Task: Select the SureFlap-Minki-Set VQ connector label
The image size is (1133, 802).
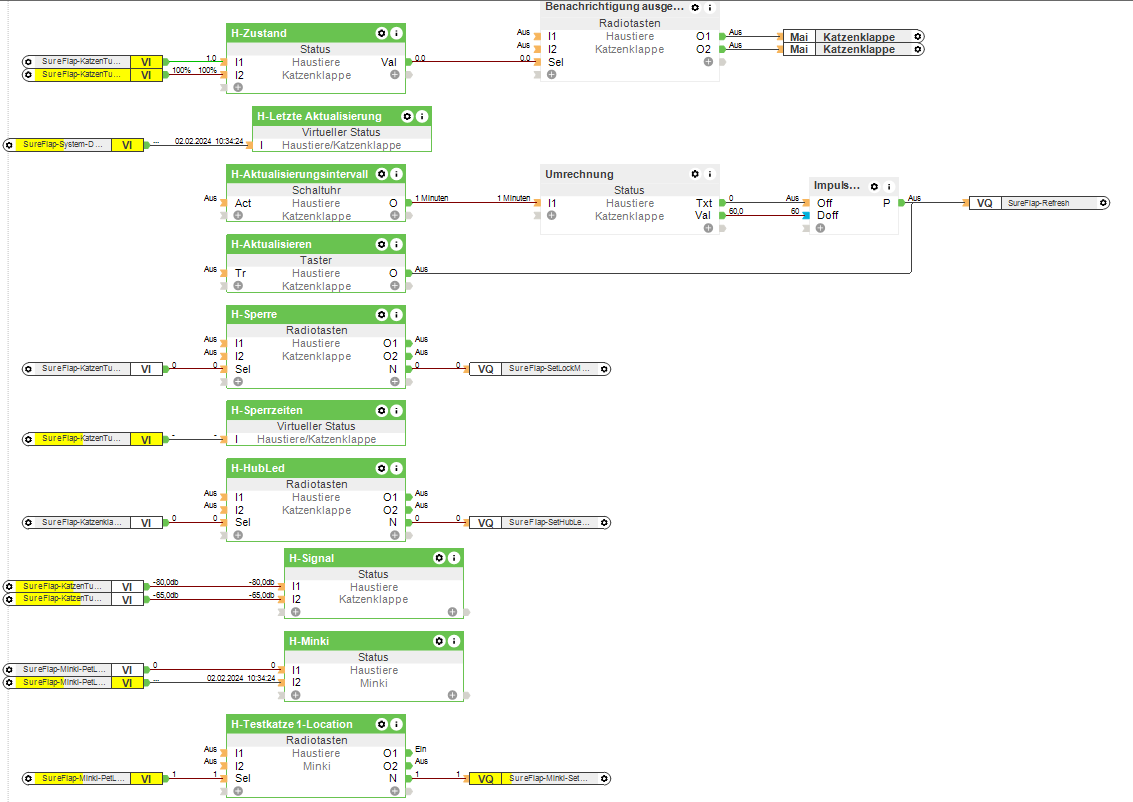Action: pos(548,778)
